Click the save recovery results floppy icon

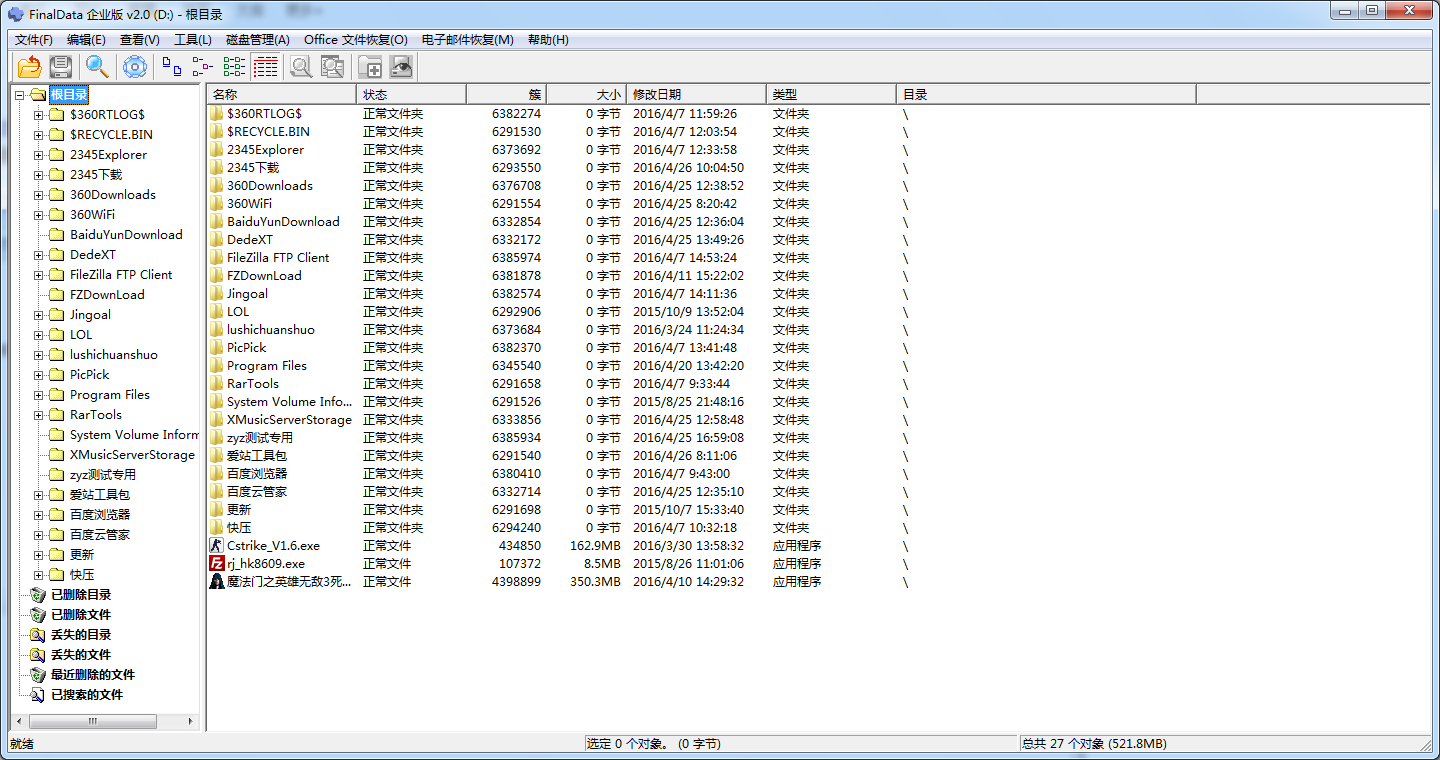pyautogui.click(x=60, y=66)
